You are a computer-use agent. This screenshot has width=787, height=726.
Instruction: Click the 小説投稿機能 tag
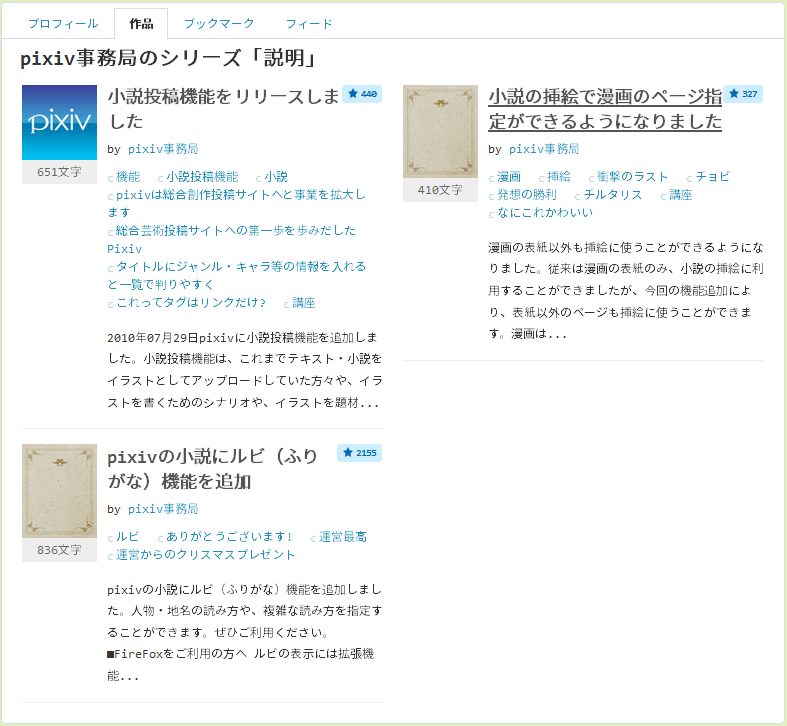tap(202, 177)
